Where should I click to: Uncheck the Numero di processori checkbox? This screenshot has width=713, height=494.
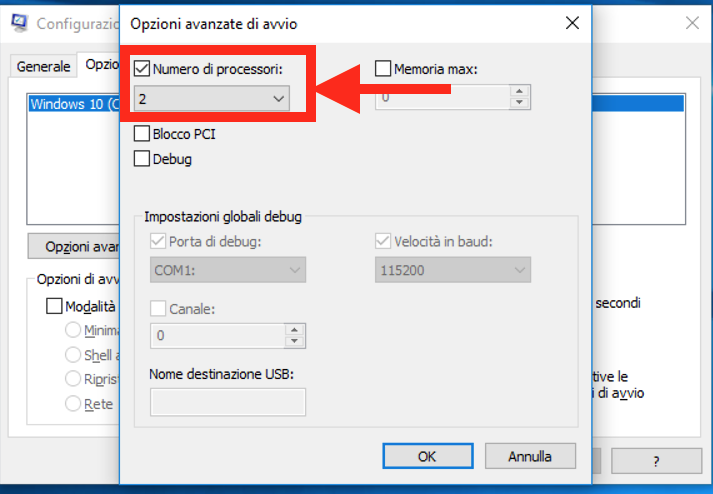[x=142, y=69]
